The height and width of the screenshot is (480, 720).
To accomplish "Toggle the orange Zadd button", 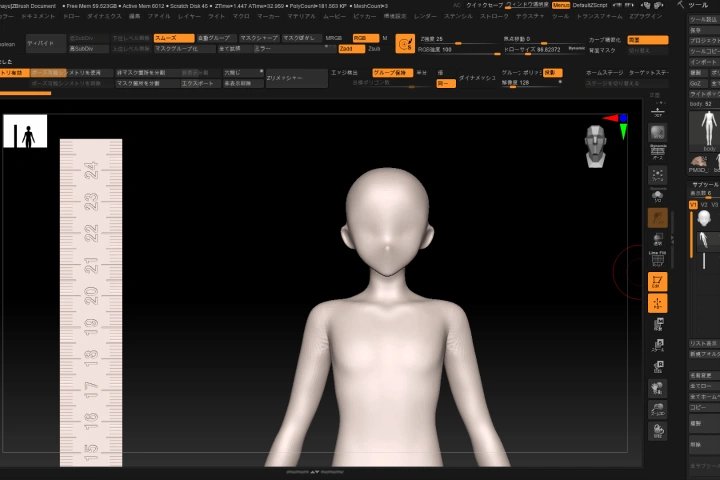I will coord(352,49).
